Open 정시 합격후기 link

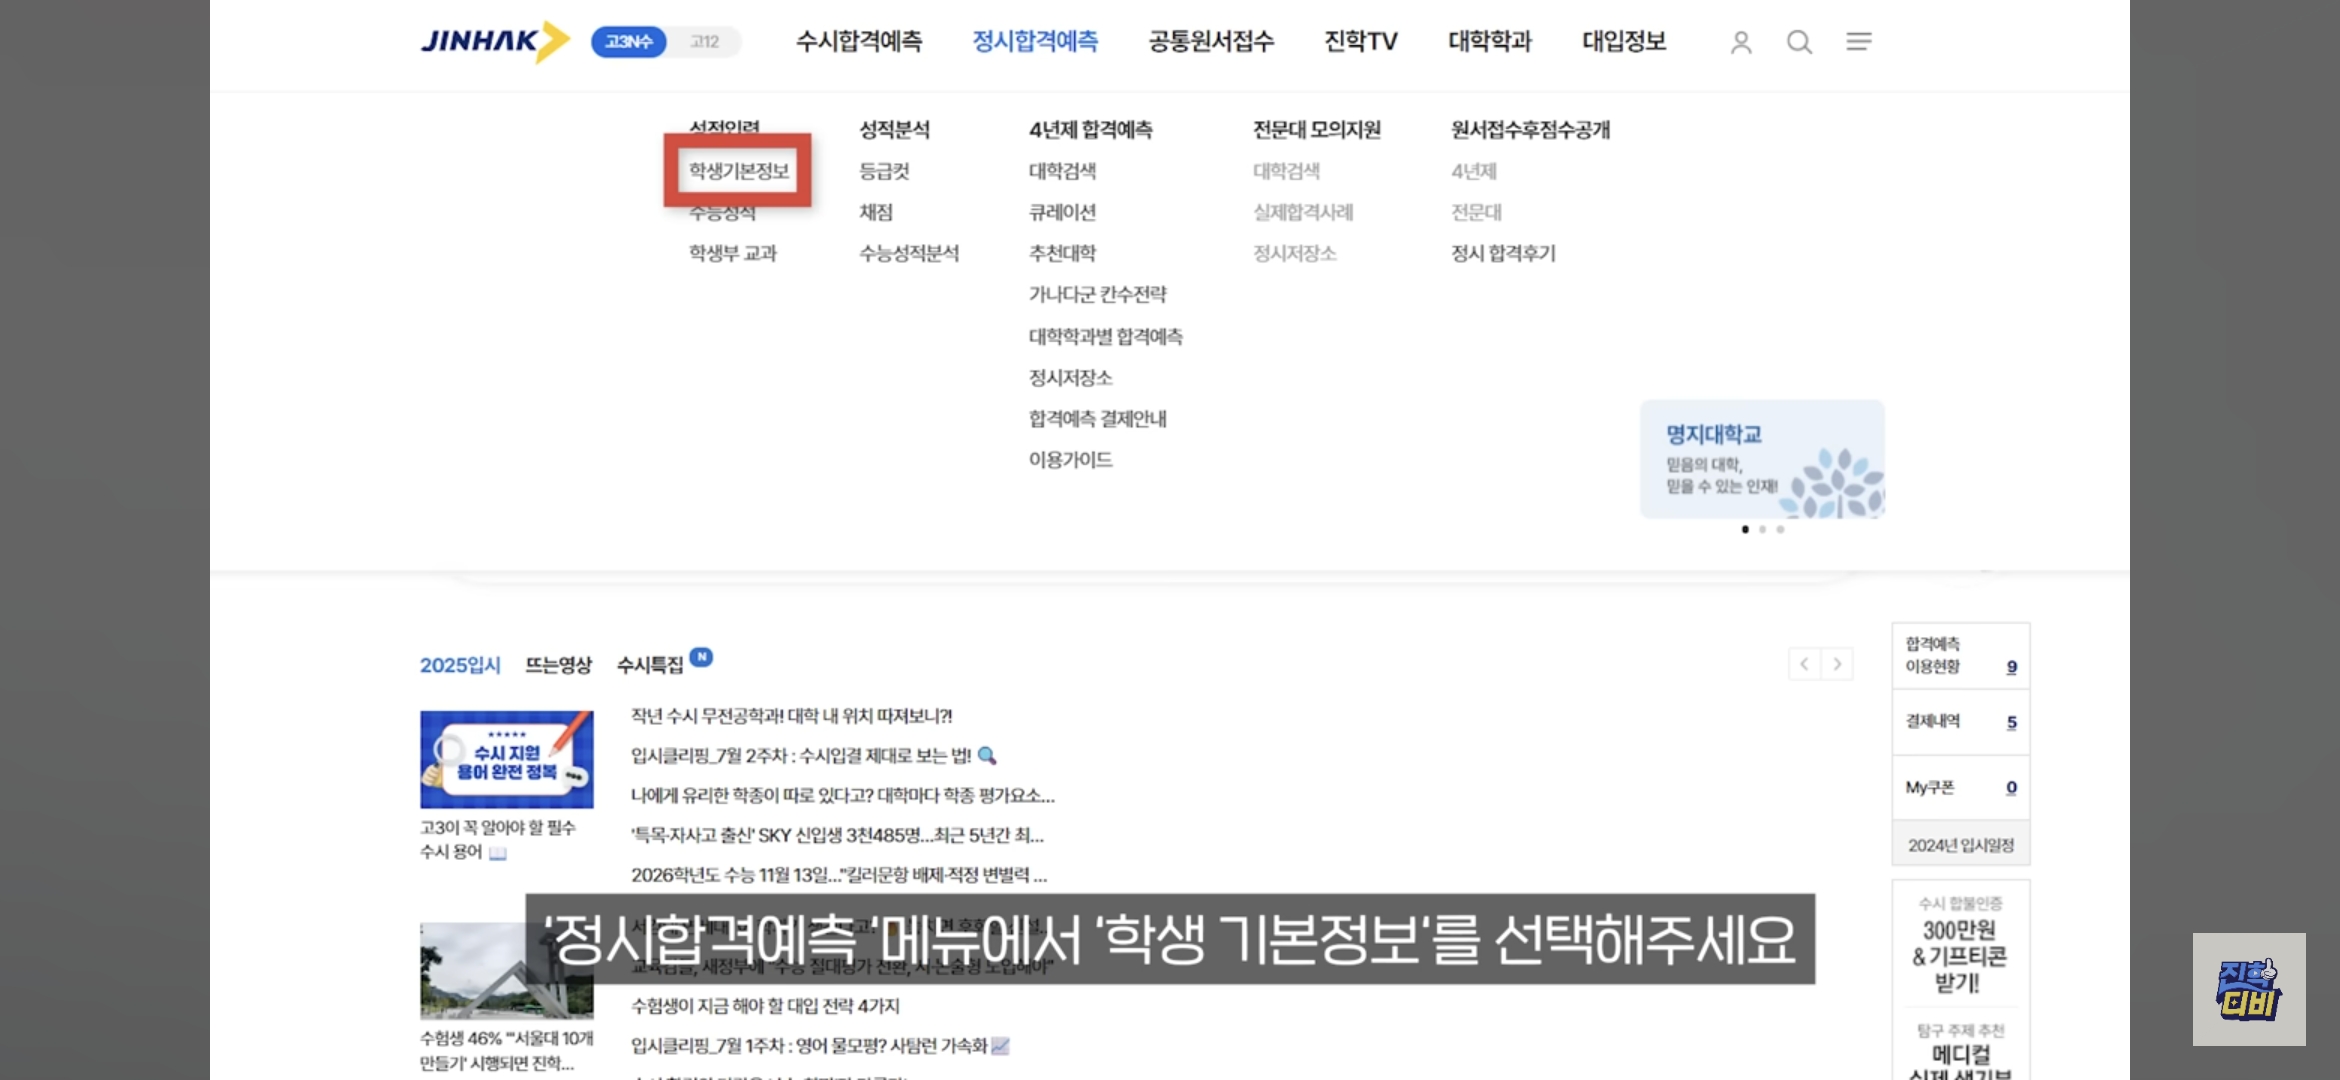(1503, 253)
